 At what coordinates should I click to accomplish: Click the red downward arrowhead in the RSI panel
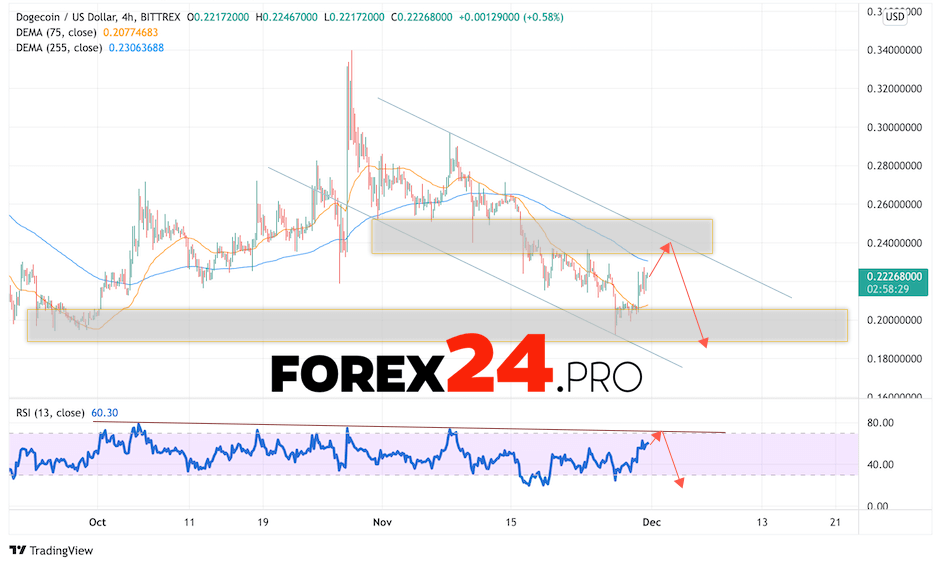coord(680,483)
